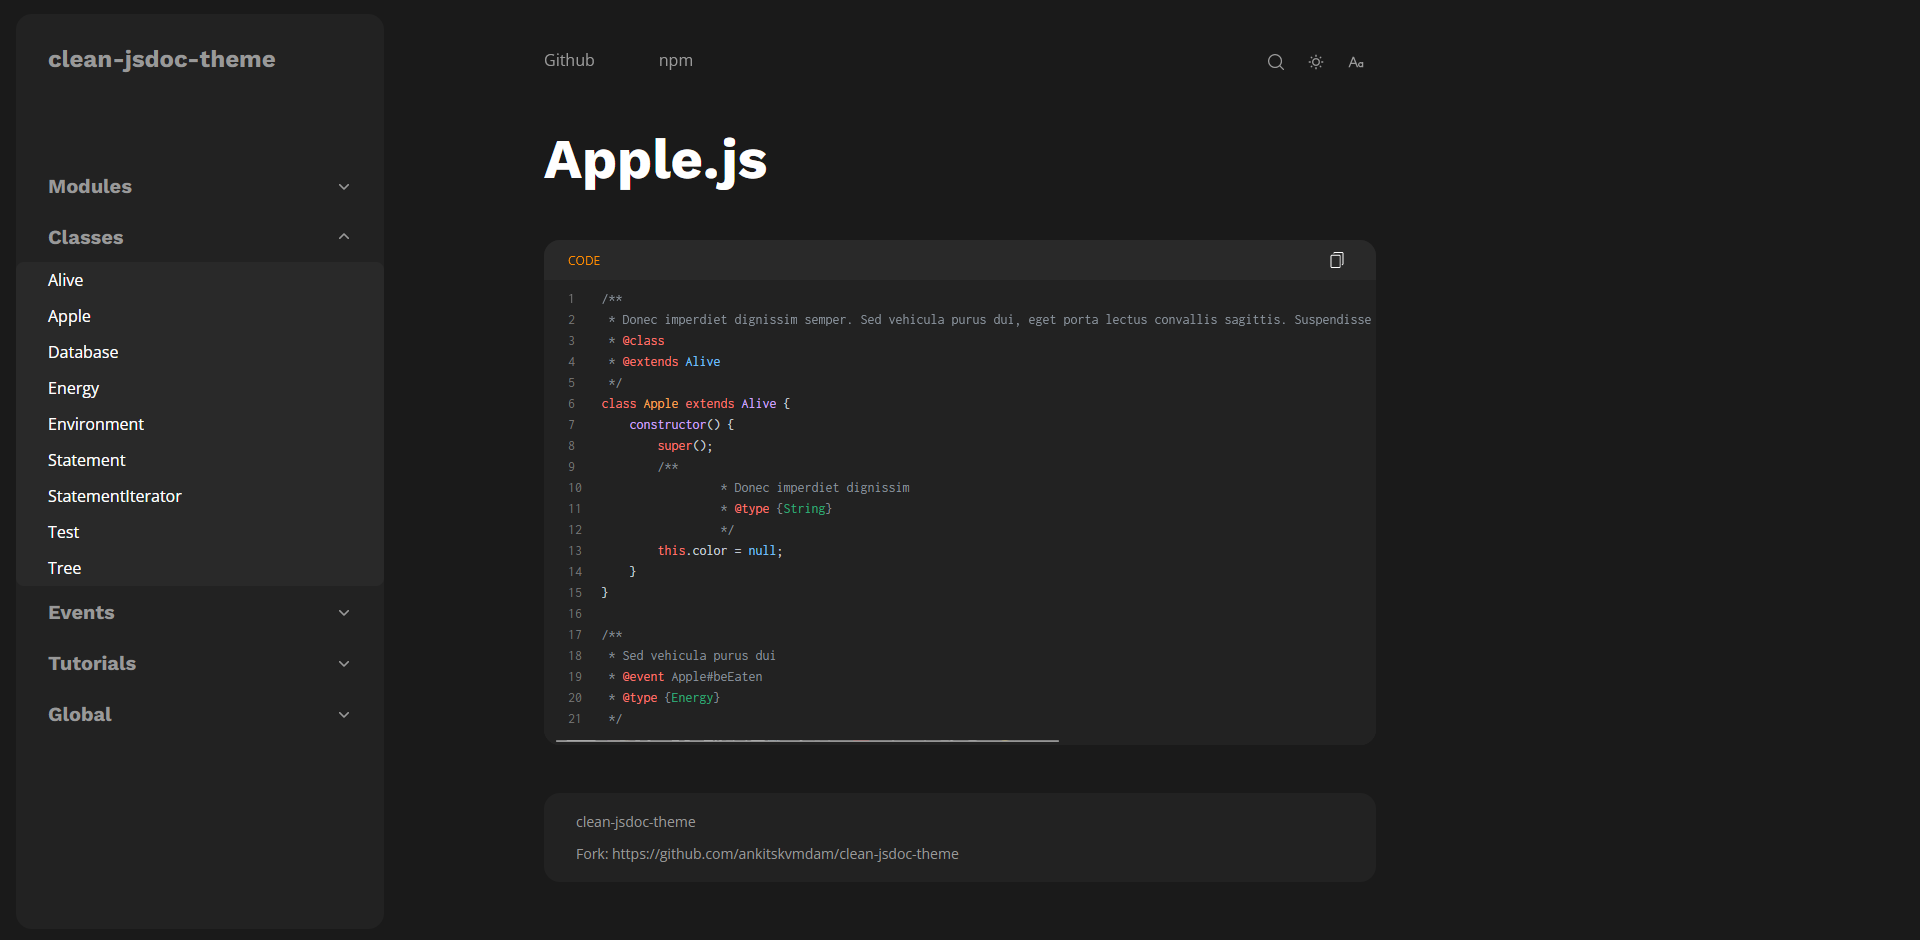The image size is (1920, 940).
Task: Open the fork repository link
Action: tap(785, 854)
